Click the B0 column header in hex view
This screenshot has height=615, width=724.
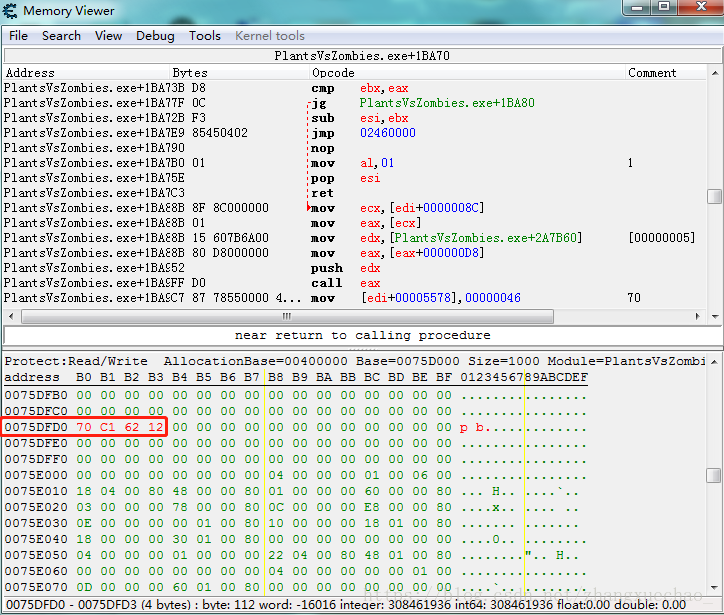coord(84,377)
